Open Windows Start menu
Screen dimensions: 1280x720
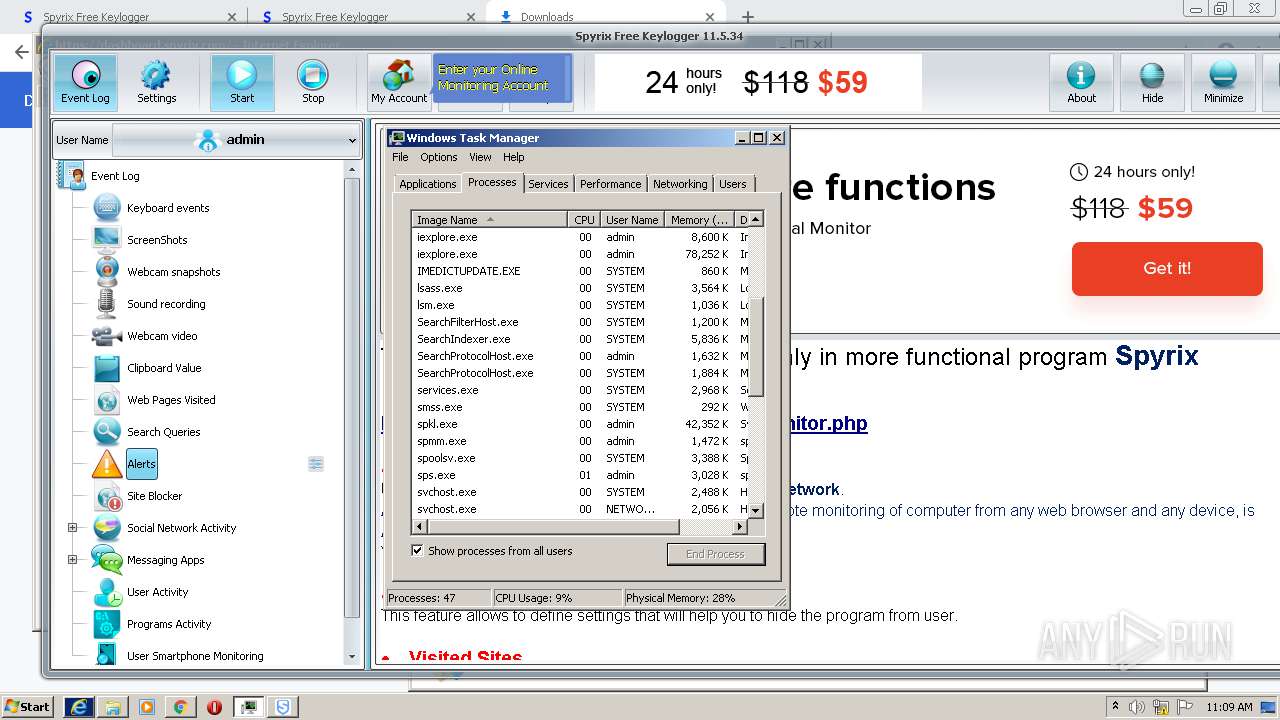coord(27,706)
